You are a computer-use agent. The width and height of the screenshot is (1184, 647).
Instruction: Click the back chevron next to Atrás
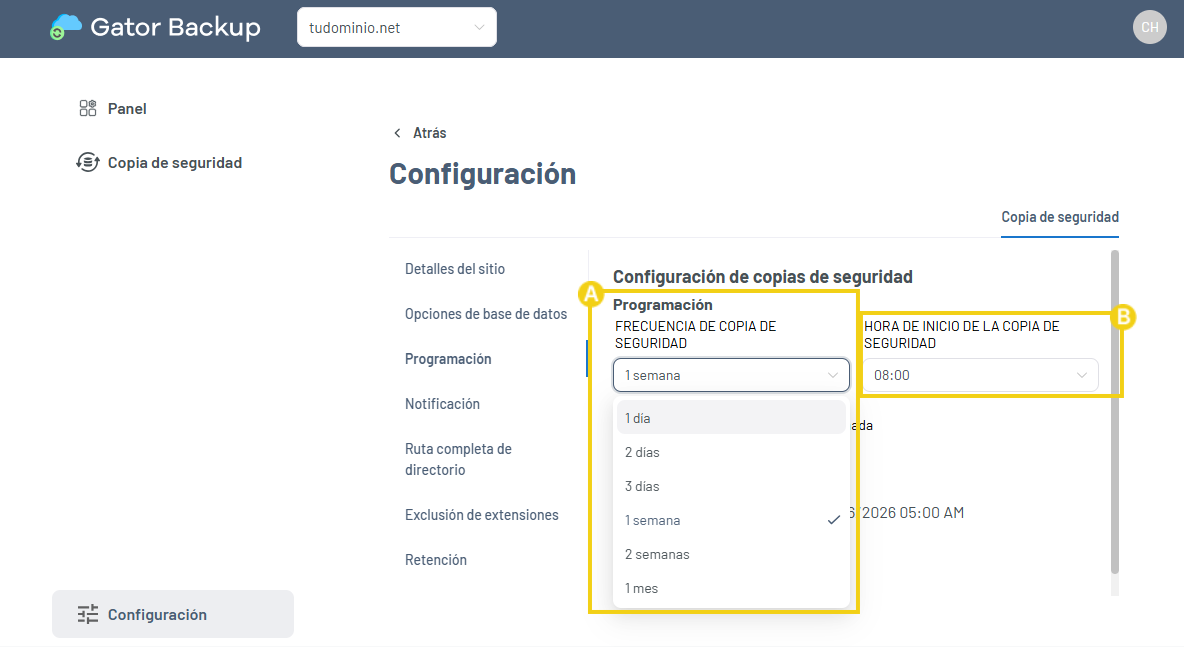397,133
